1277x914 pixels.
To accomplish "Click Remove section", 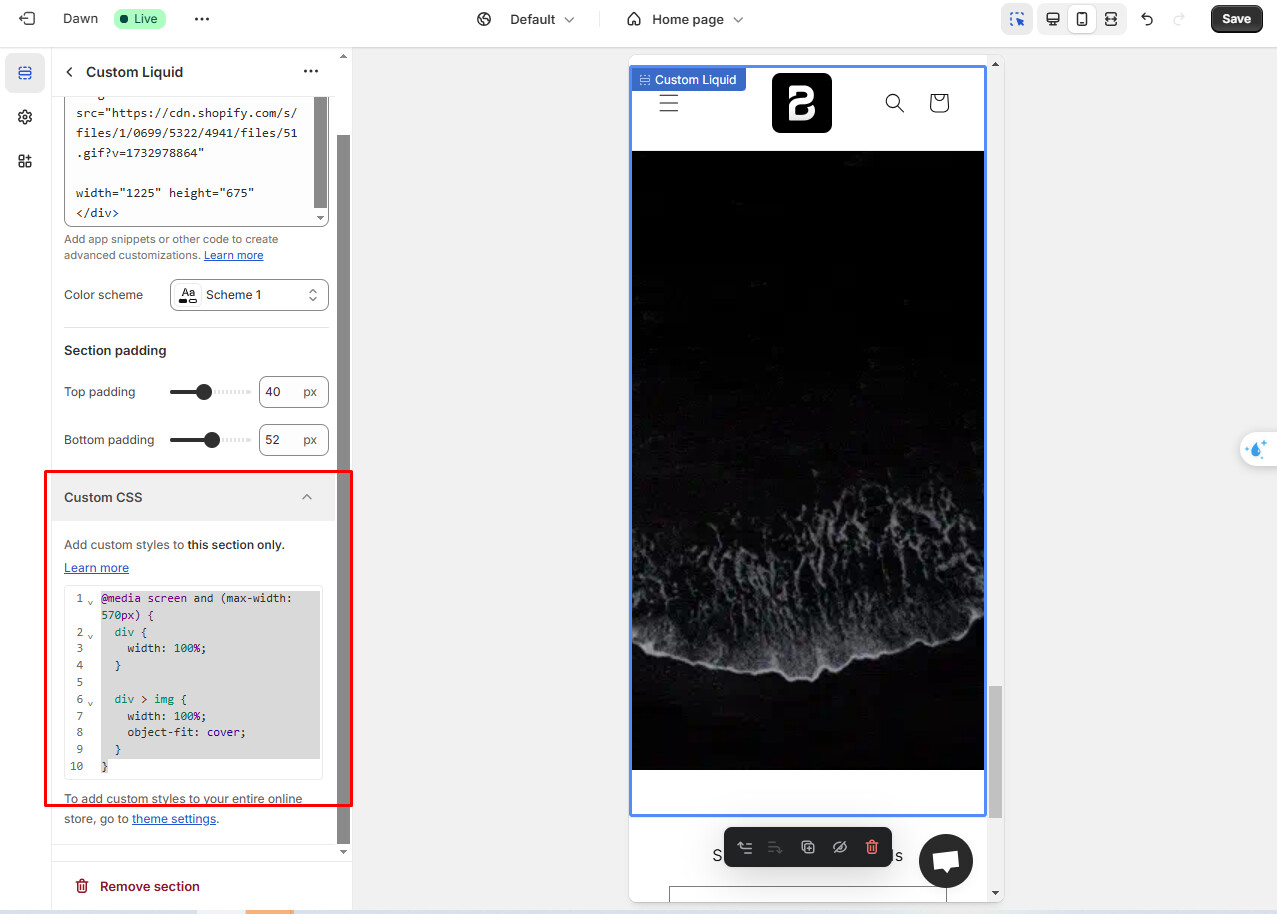I will (x=138, y=887).
